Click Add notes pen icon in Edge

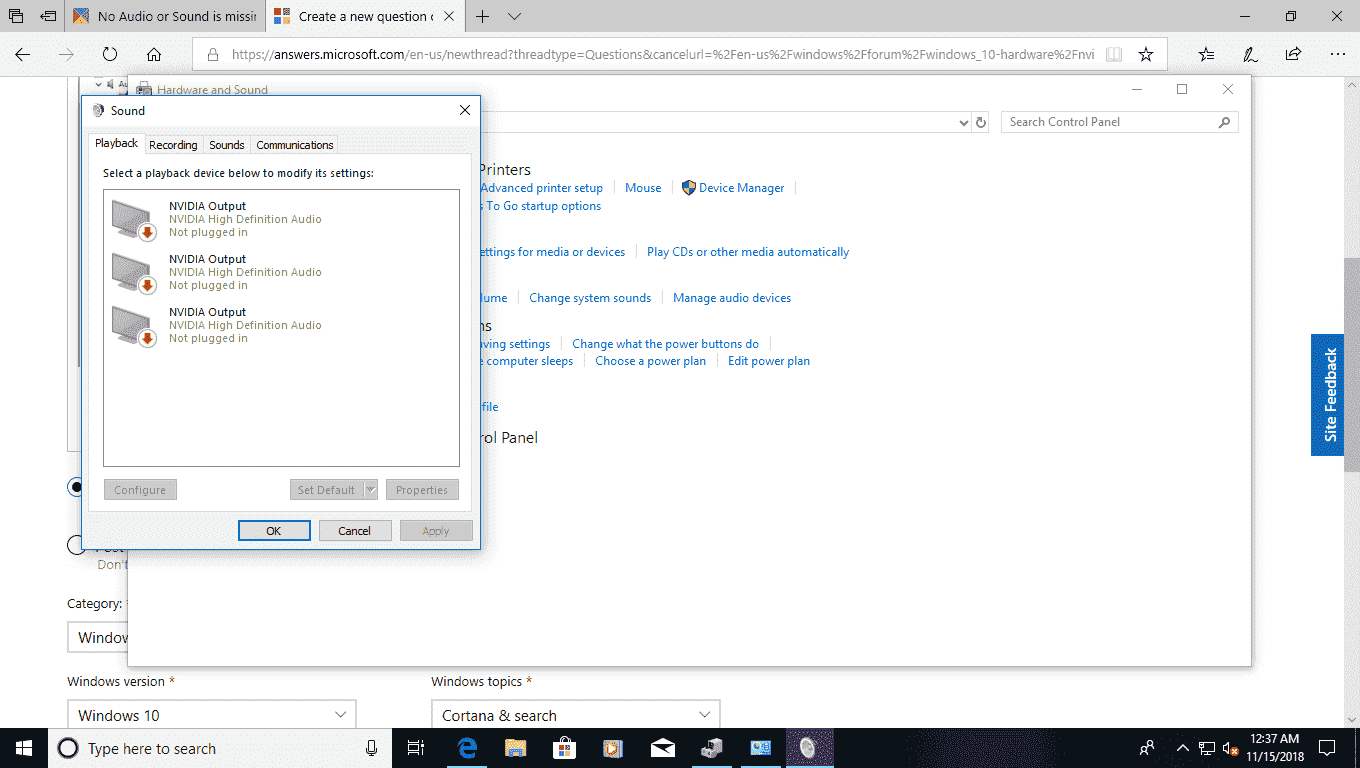pos(1250,55)
